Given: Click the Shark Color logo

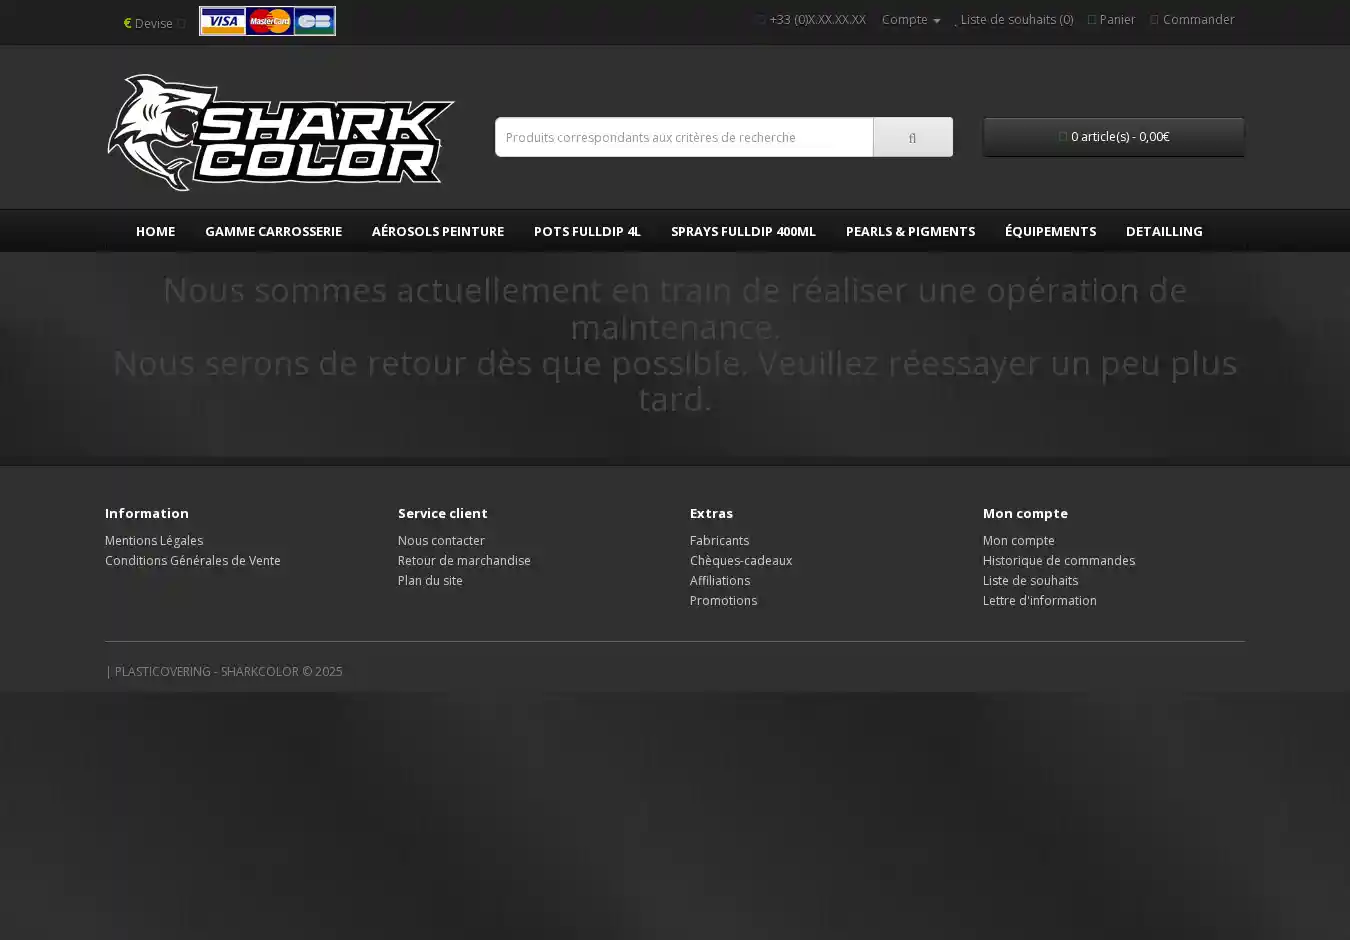Looking at the screenshot, I should point(280,132).
